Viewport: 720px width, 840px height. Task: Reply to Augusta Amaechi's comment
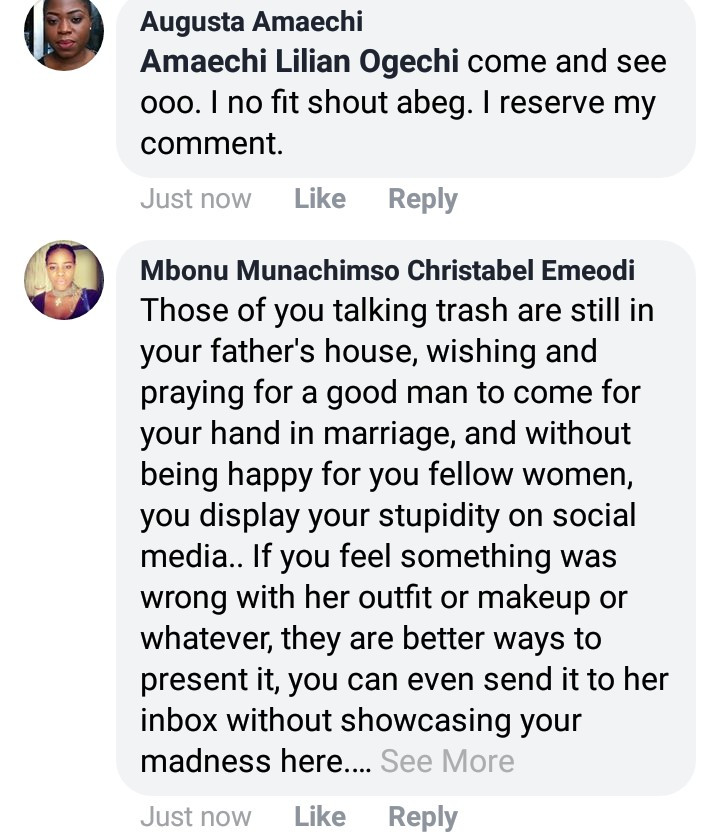click(422, 199)
